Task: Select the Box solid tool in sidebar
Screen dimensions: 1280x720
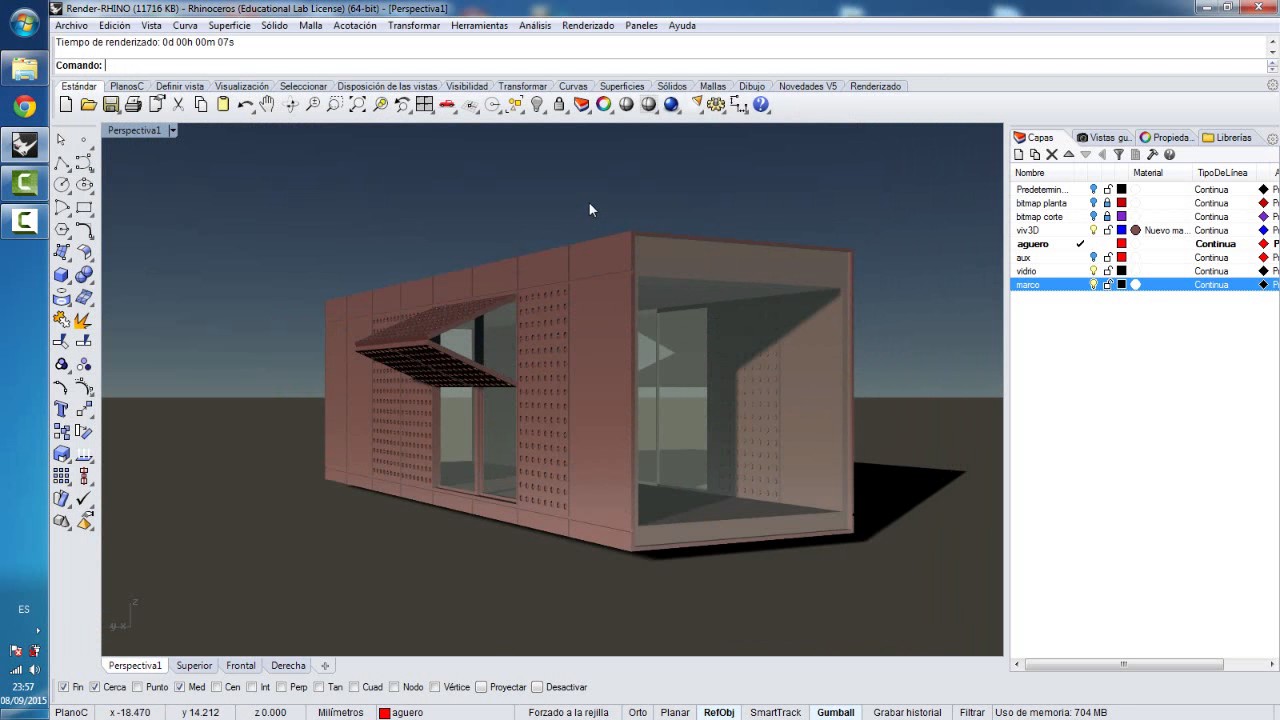Action: point(62,275)
